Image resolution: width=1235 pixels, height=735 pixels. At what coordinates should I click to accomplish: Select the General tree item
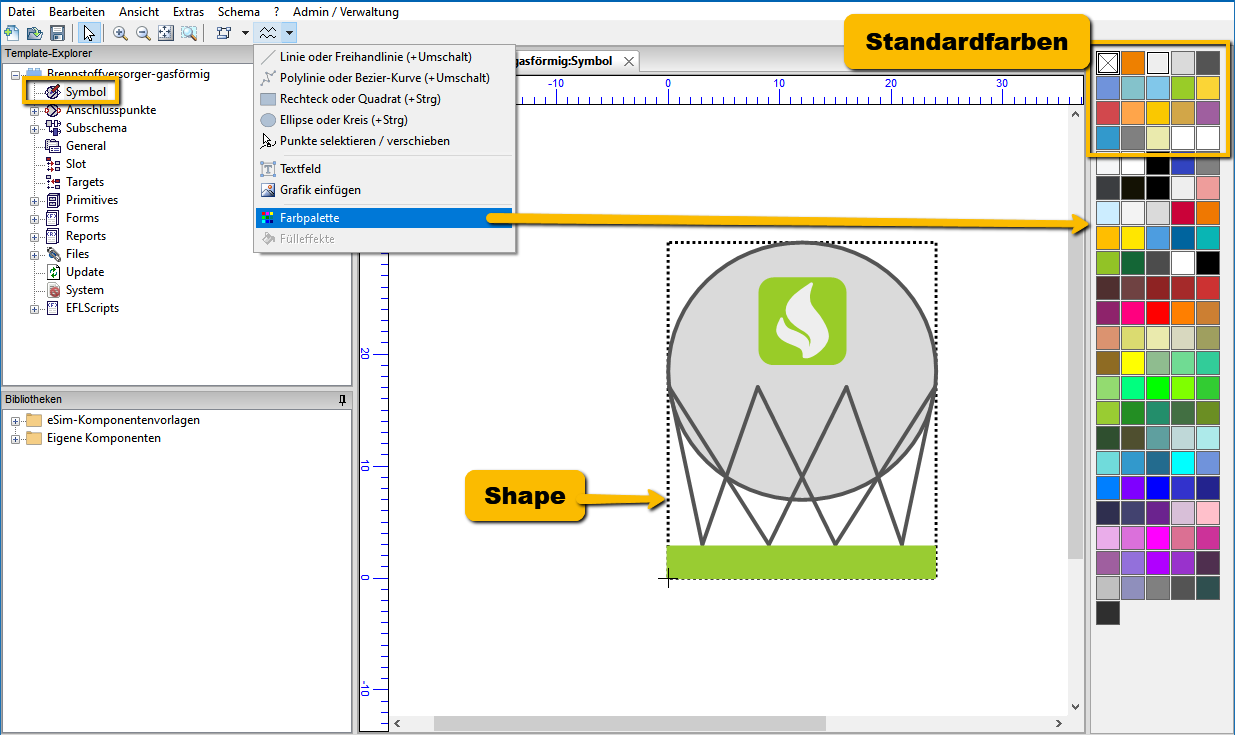(x=86, y=146)
